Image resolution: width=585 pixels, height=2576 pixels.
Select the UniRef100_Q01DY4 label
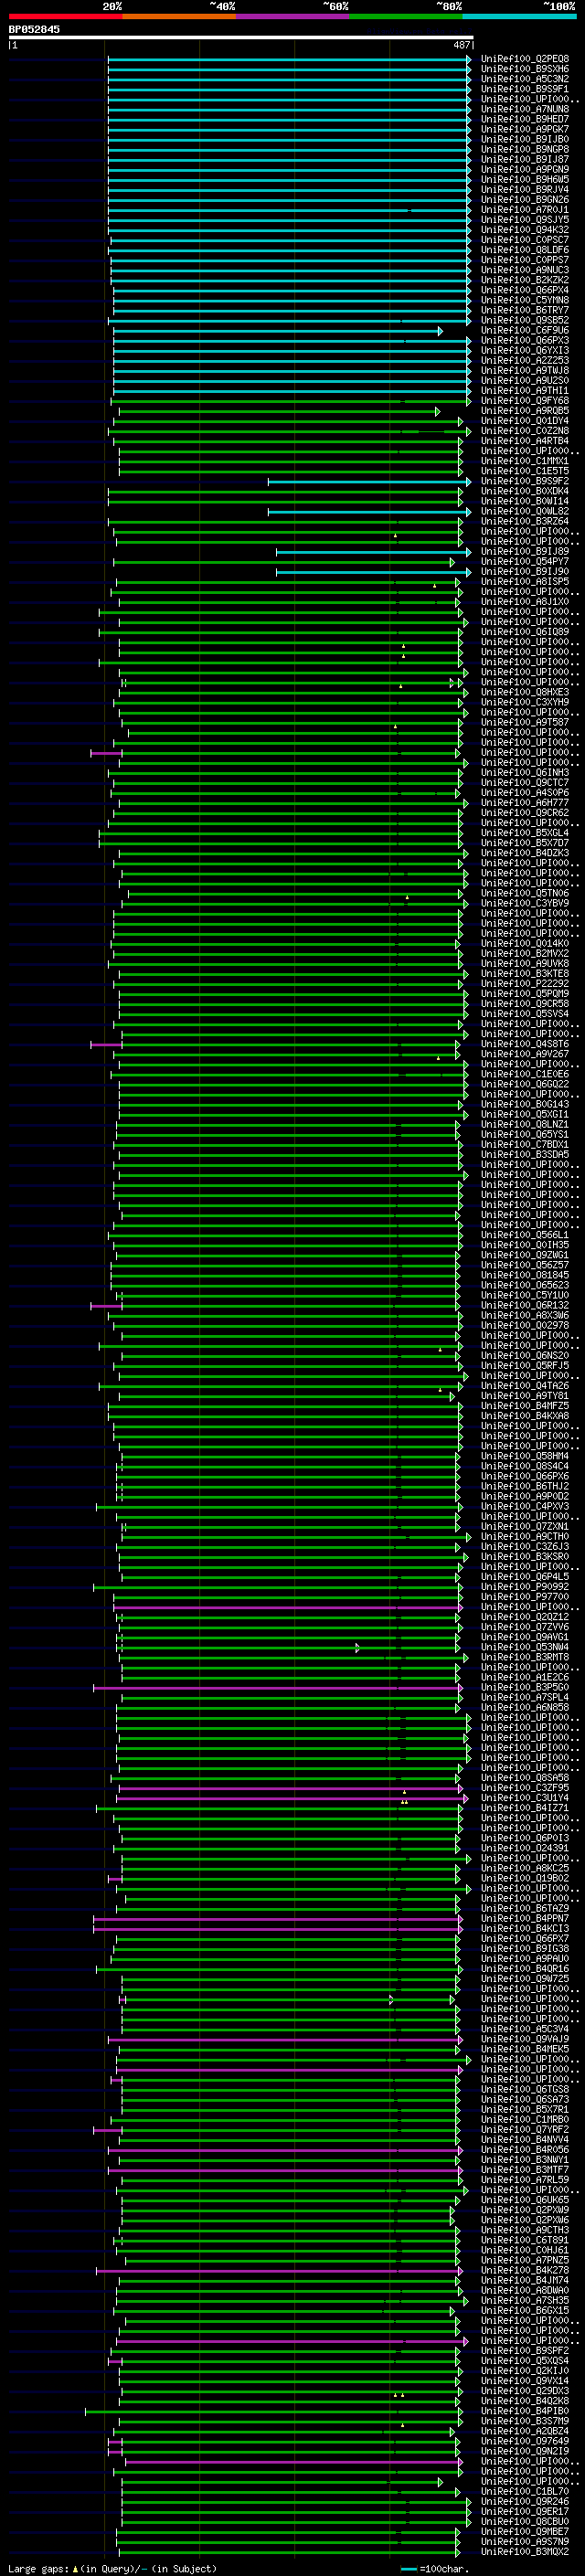tap(525, 421)
